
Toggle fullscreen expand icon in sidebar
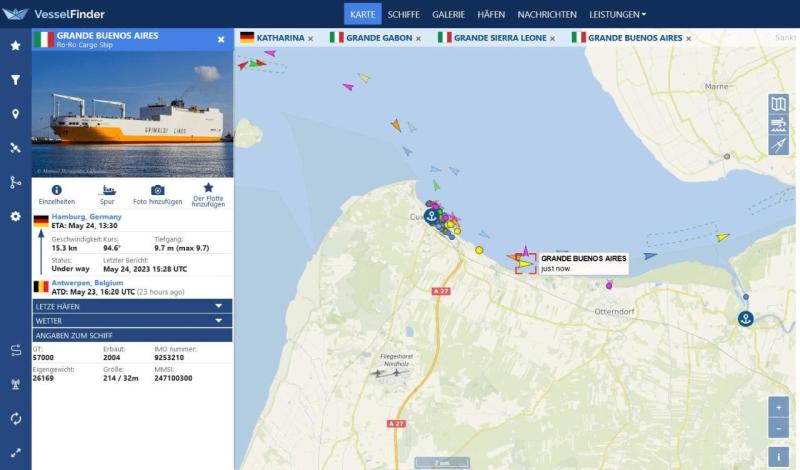point(16,453)
